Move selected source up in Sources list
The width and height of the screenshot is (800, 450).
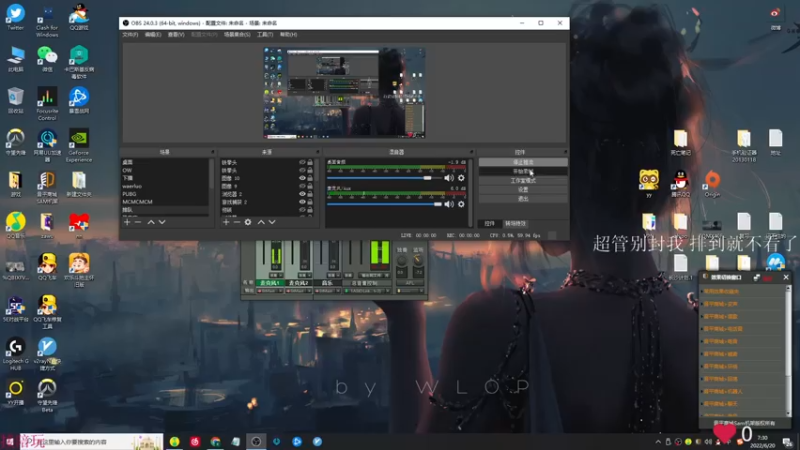pyautogui.click(x=261, y=222)
